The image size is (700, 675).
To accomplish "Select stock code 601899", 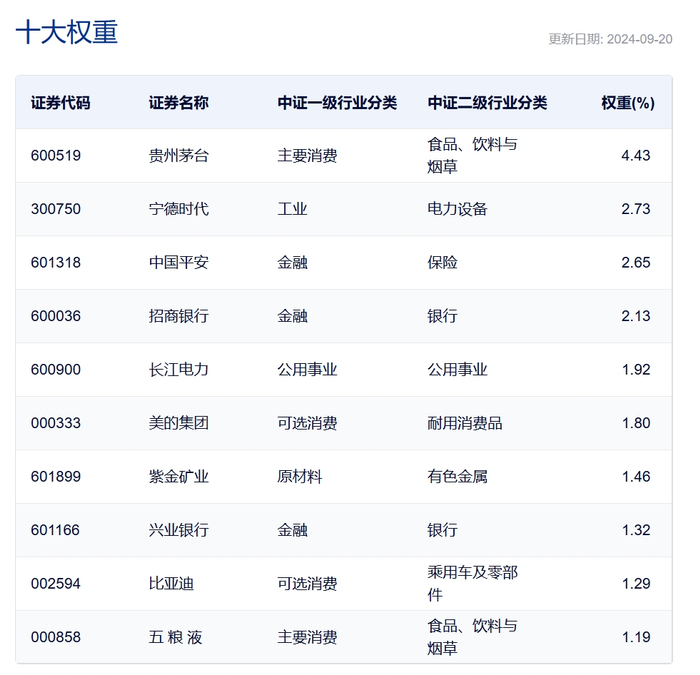I will pos(56,476).
